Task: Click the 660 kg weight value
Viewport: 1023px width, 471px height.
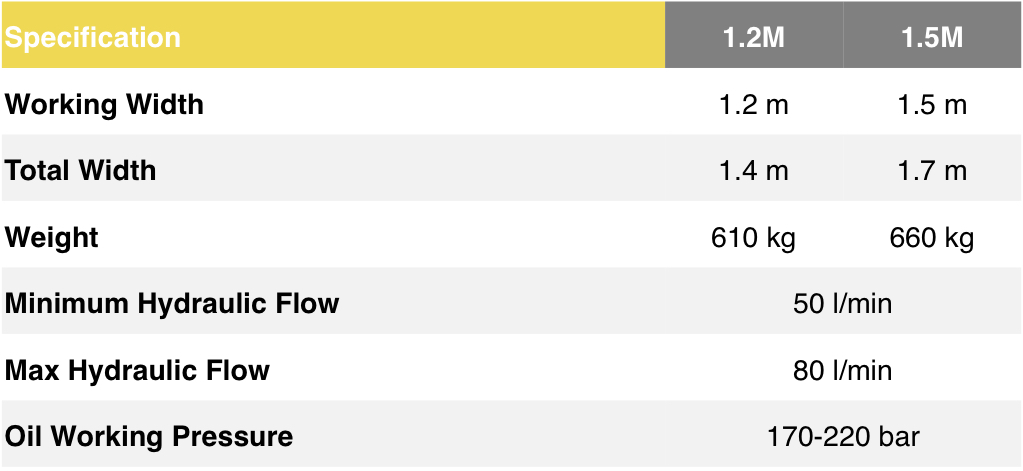Action: click(x=932, y=238)
